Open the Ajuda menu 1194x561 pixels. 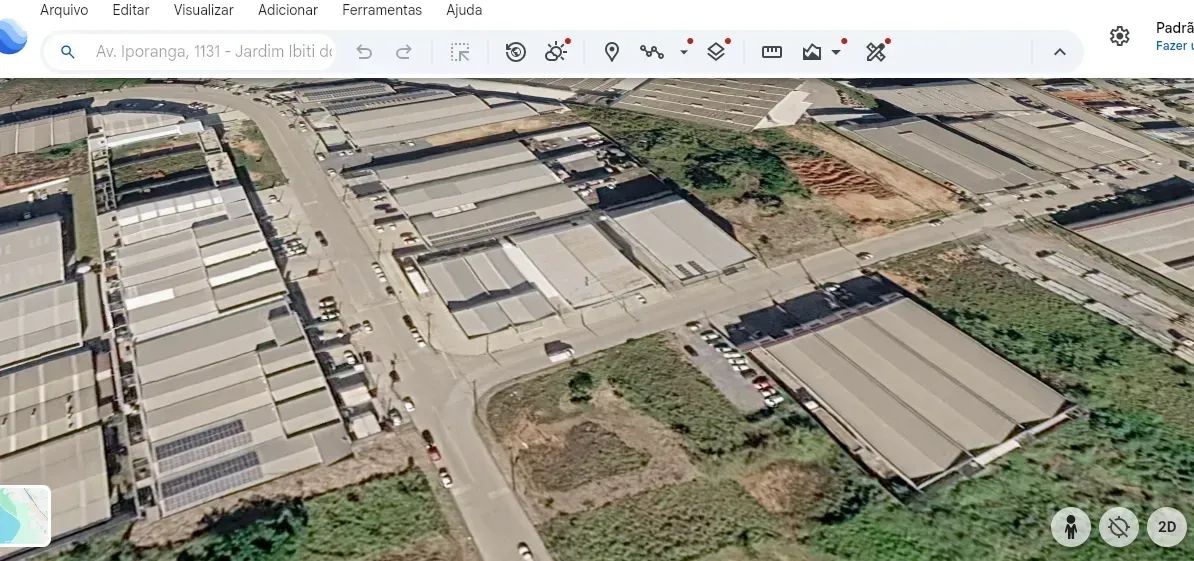(464, 10)
